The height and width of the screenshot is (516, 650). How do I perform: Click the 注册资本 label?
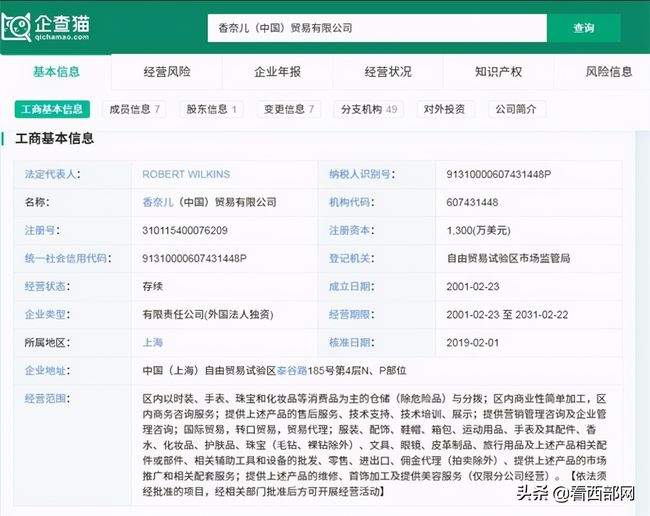pos(351,230)
